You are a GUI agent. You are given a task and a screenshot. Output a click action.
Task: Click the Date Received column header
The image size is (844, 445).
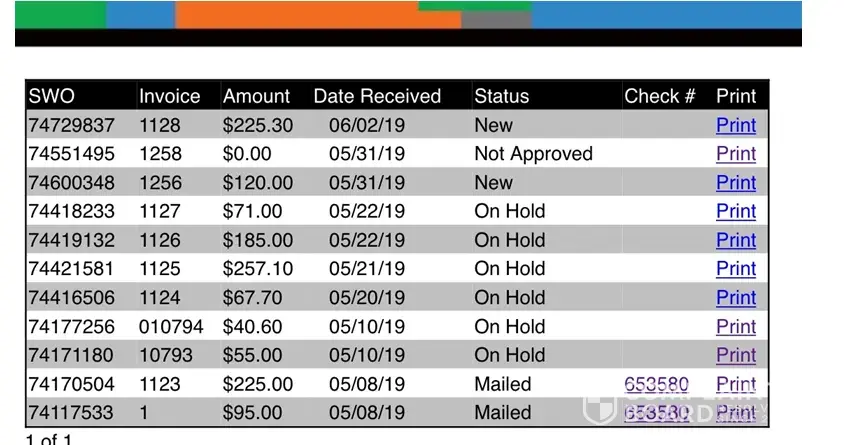pos(377,97)
